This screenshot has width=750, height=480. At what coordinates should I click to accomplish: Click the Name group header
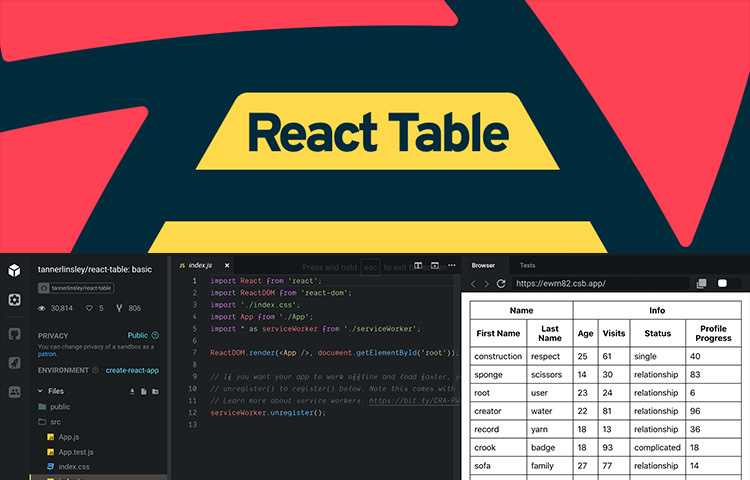click(521, 310)
